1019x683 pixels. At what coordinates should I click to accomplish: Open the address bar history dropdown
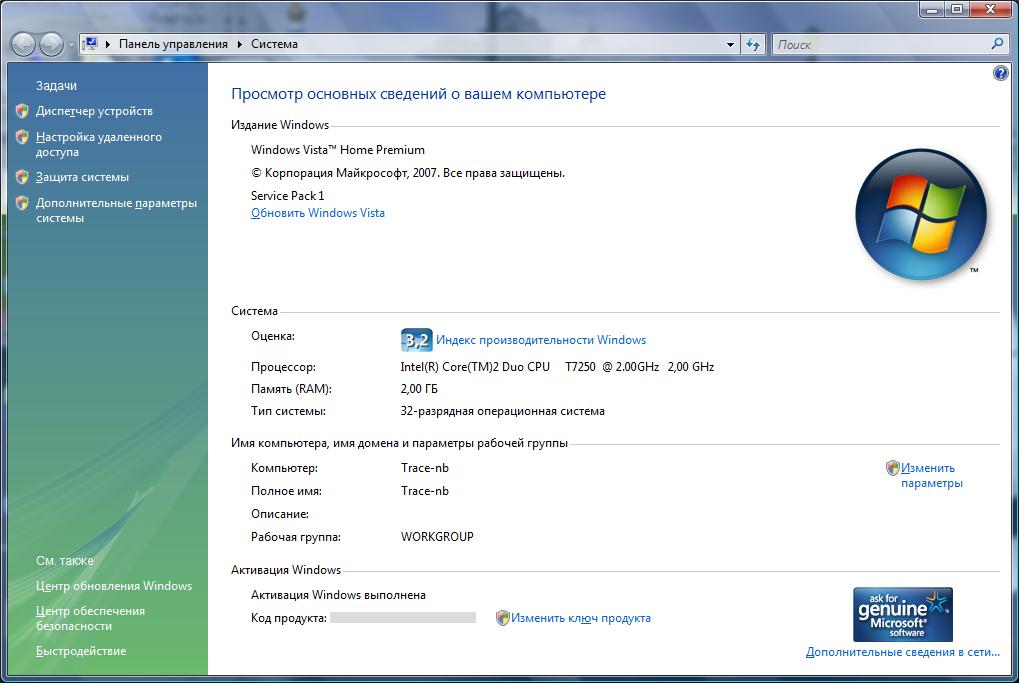(730, 45)
